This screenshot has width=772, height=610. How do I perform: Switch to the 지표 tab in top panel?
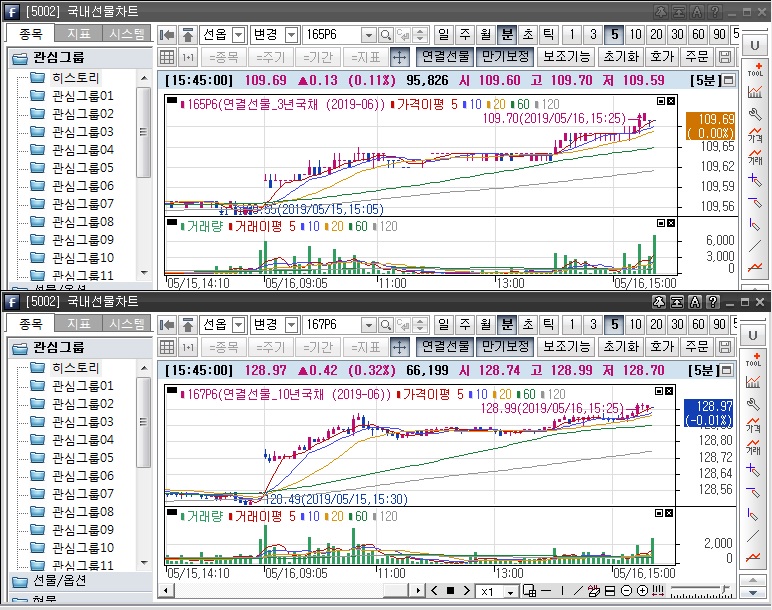pos(78,33)
